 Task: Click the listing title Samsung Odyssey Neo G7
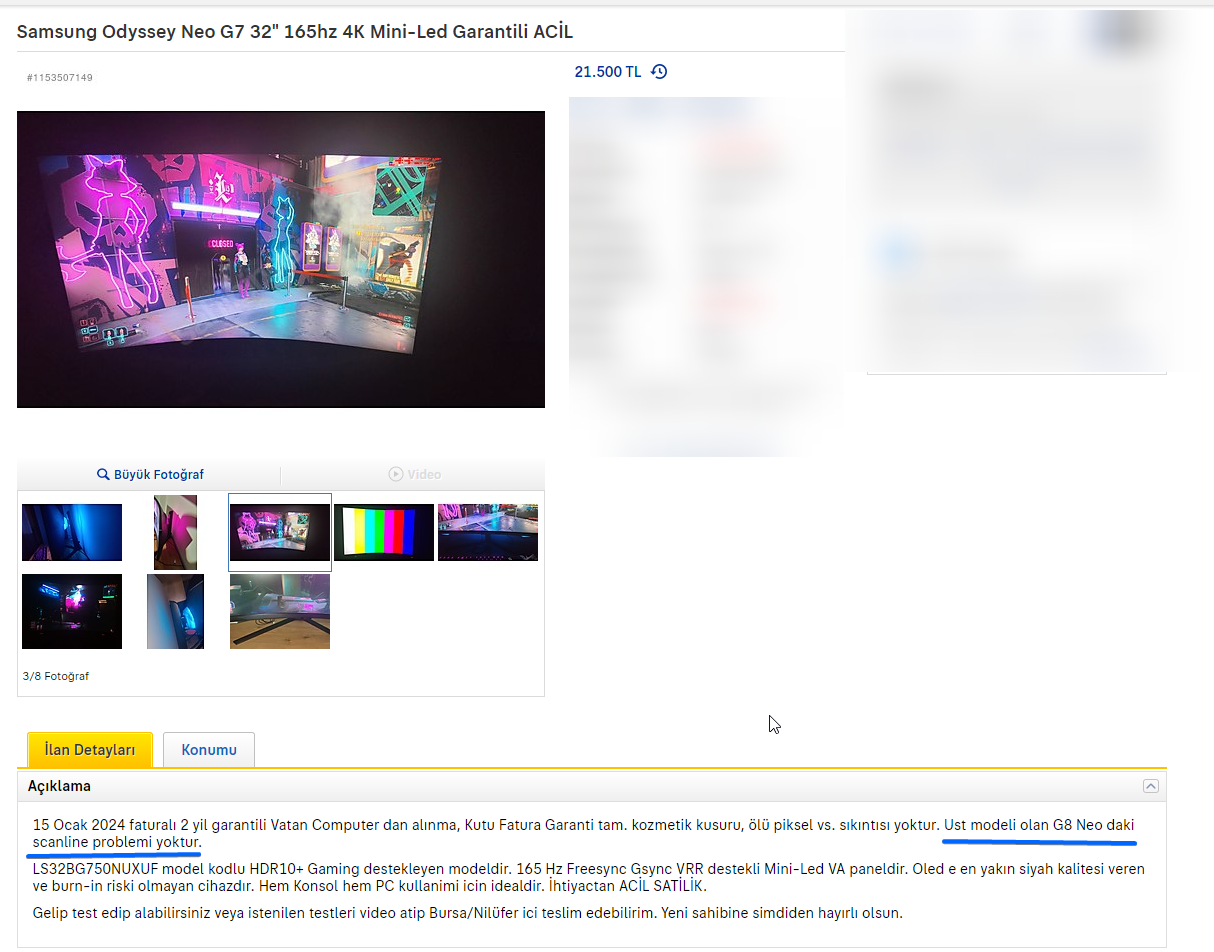tap(295, 32)
